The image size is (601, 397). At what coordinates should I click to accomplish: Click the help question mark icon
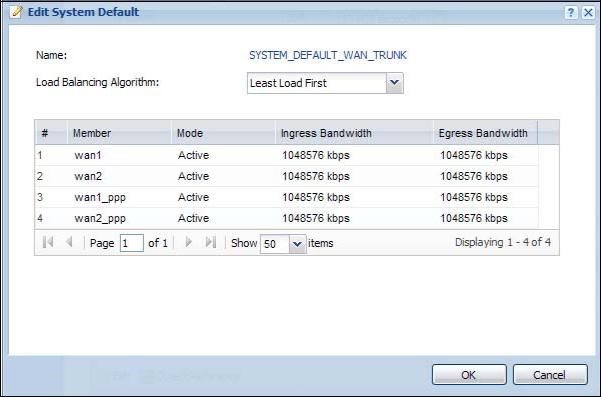point(571,13)
